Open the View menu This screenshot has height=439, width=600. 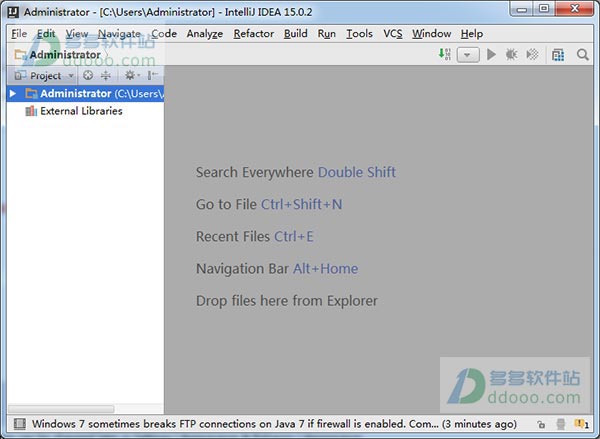pyautogui.click(x=77, y=34)
